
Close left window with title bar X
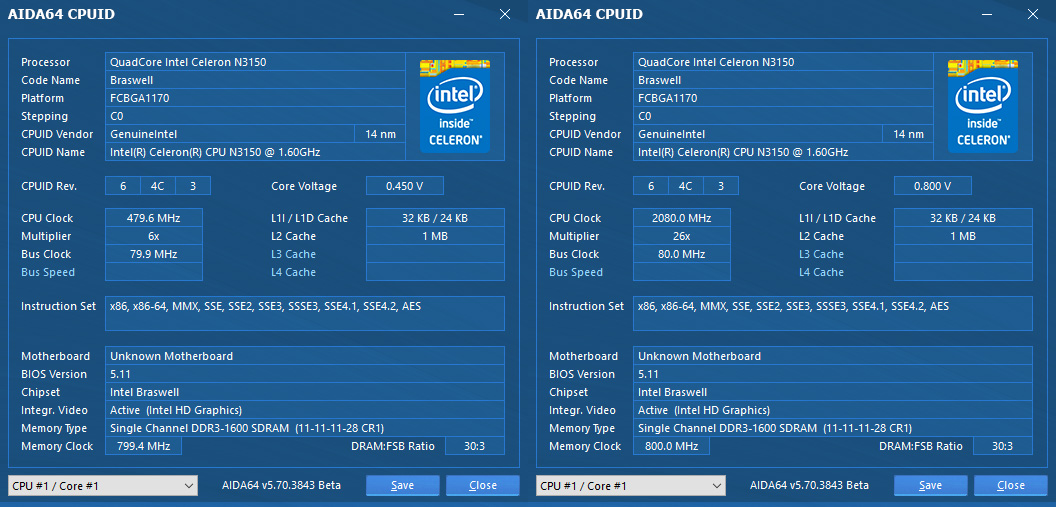(x=505, y=14)
